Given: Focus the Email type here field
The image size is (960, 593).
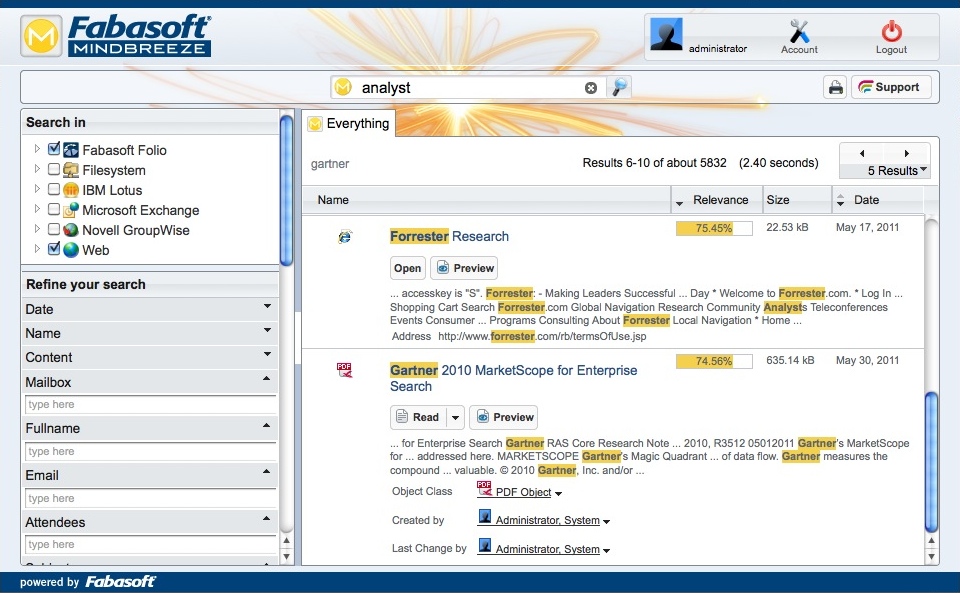Looking at the screenshot, I should pos(151,499).
